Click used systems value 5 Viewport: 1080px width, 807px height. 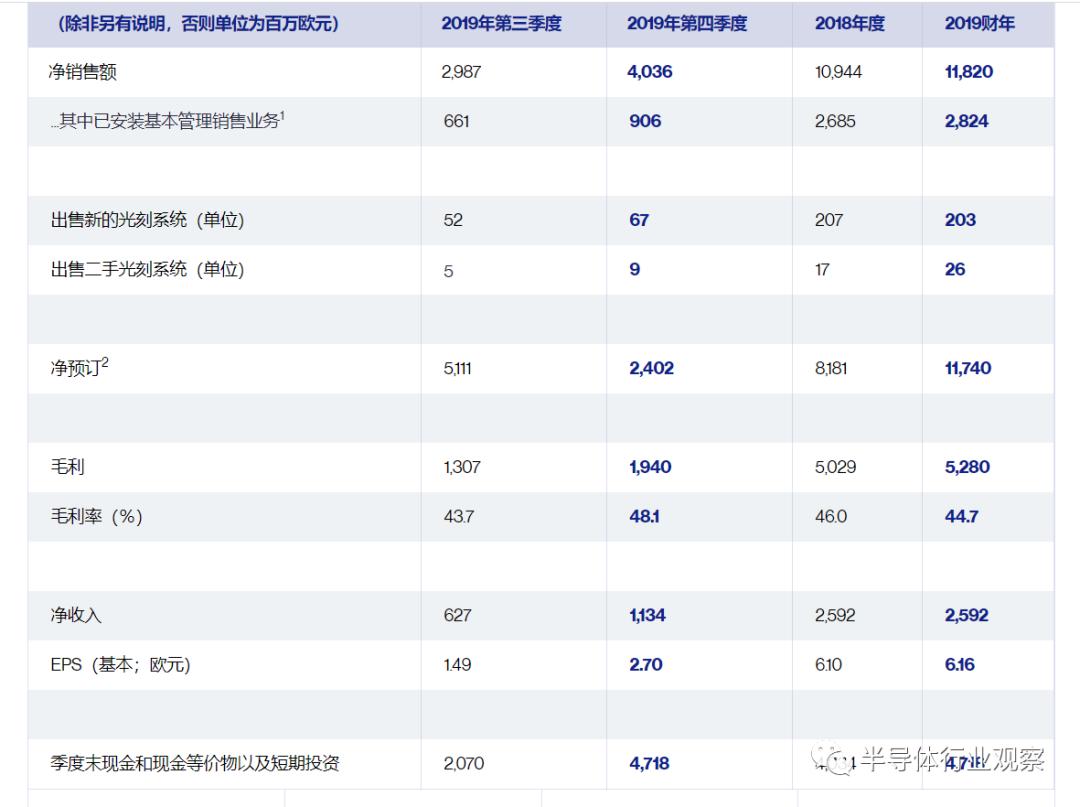coord(448,271)
